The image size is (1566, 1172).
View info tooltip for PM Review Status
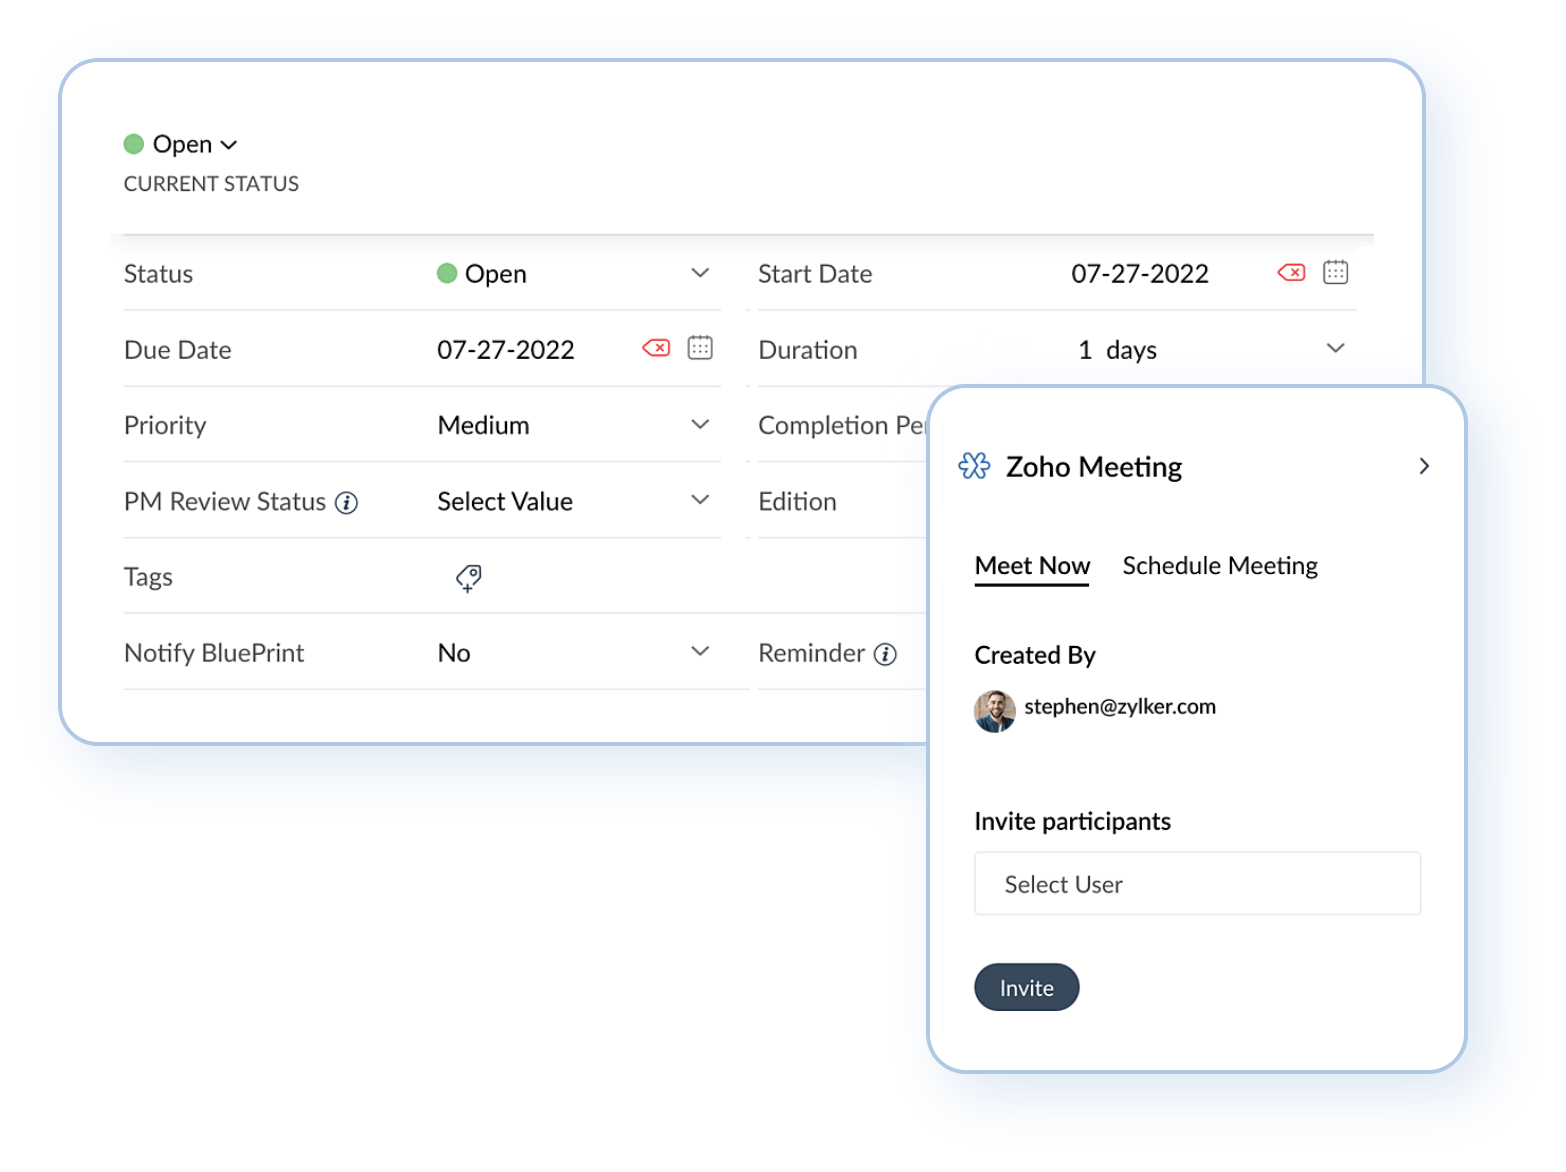click(x=347, y=502)
